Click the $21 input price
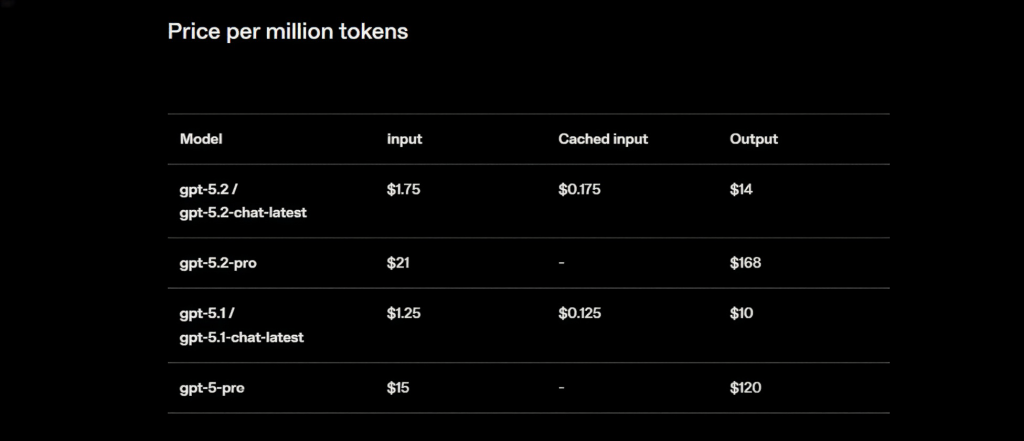 coord(398,263)
